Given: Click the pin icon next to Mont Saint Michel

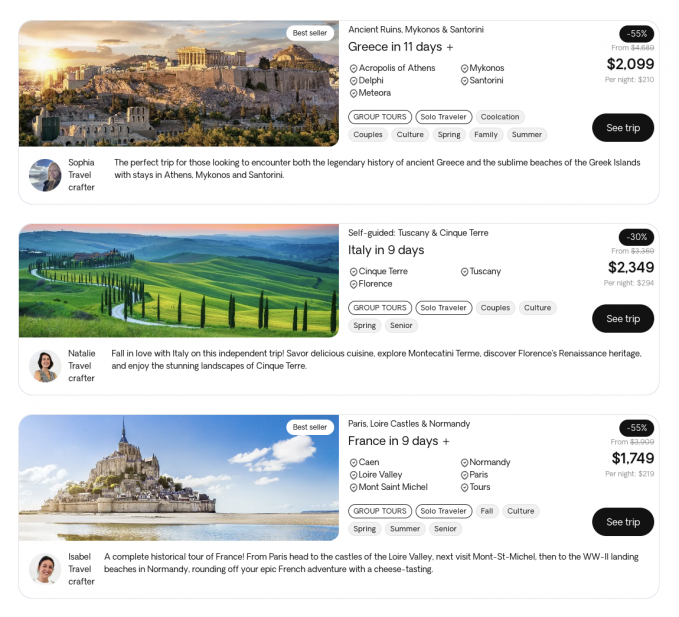Looking at the screenshot, I should pos(353,488).
